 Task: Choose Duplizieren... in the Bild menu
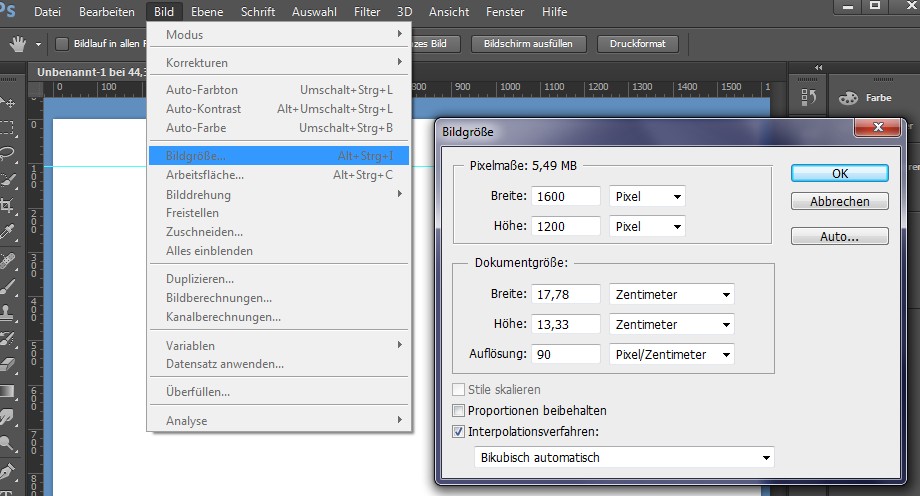pyautogui.click(x=279, y=278)
